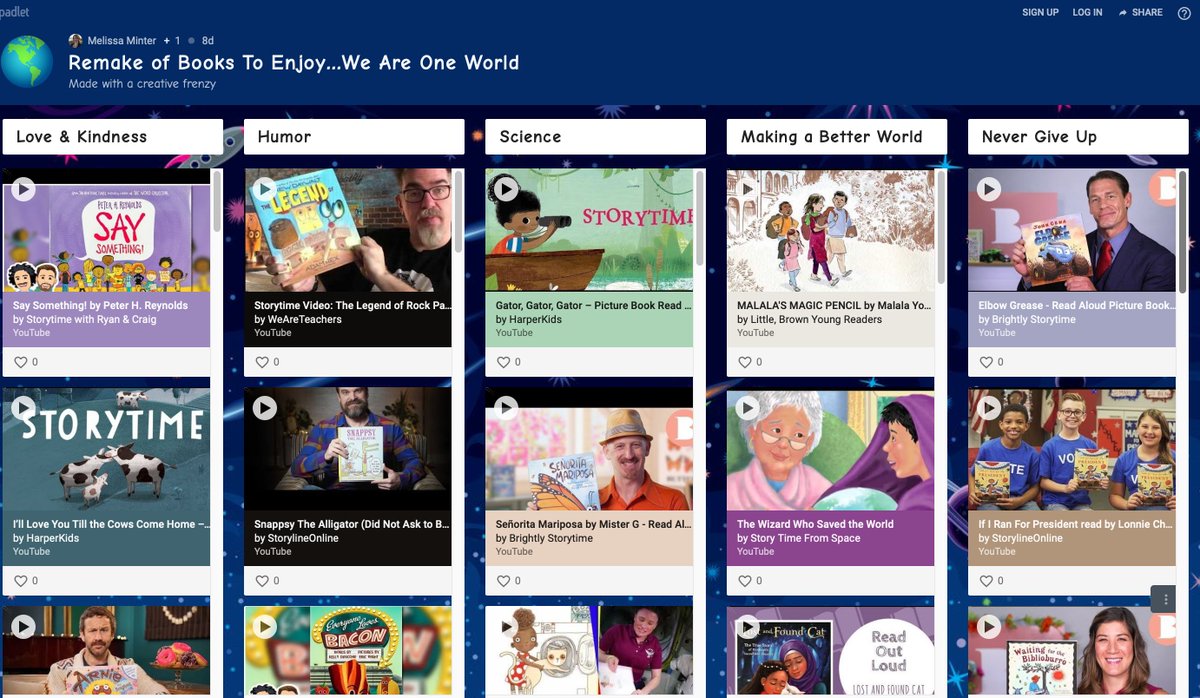
Task: Open Melissa Minter author name link
Action: [121, 40]
